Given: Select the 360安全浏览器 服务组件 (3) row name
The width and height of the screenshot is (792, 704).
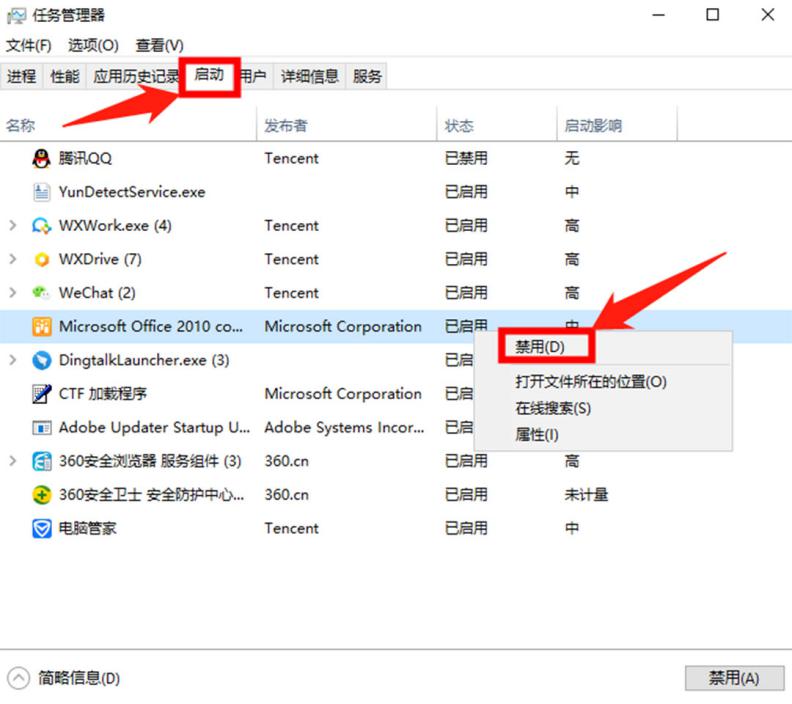Looking at the screenshot, I should click(150, 461).
